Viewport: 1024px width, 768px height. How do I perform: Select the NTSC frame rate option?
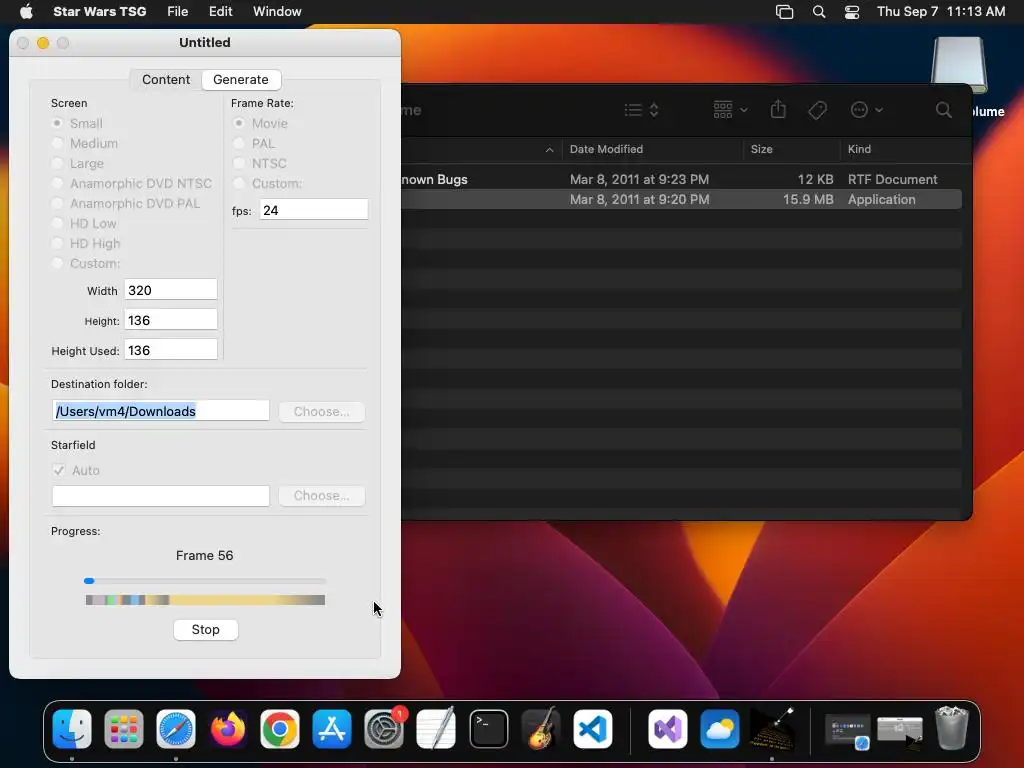pyautogui.click(x=239, y=163)
